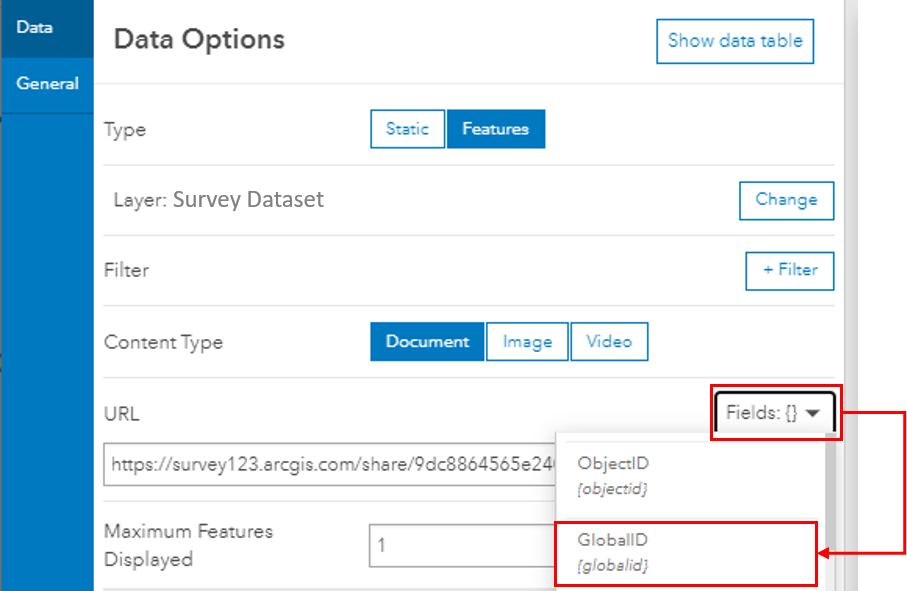Click into the URL text box
The image size is (907, 591).
coord(330,464)
